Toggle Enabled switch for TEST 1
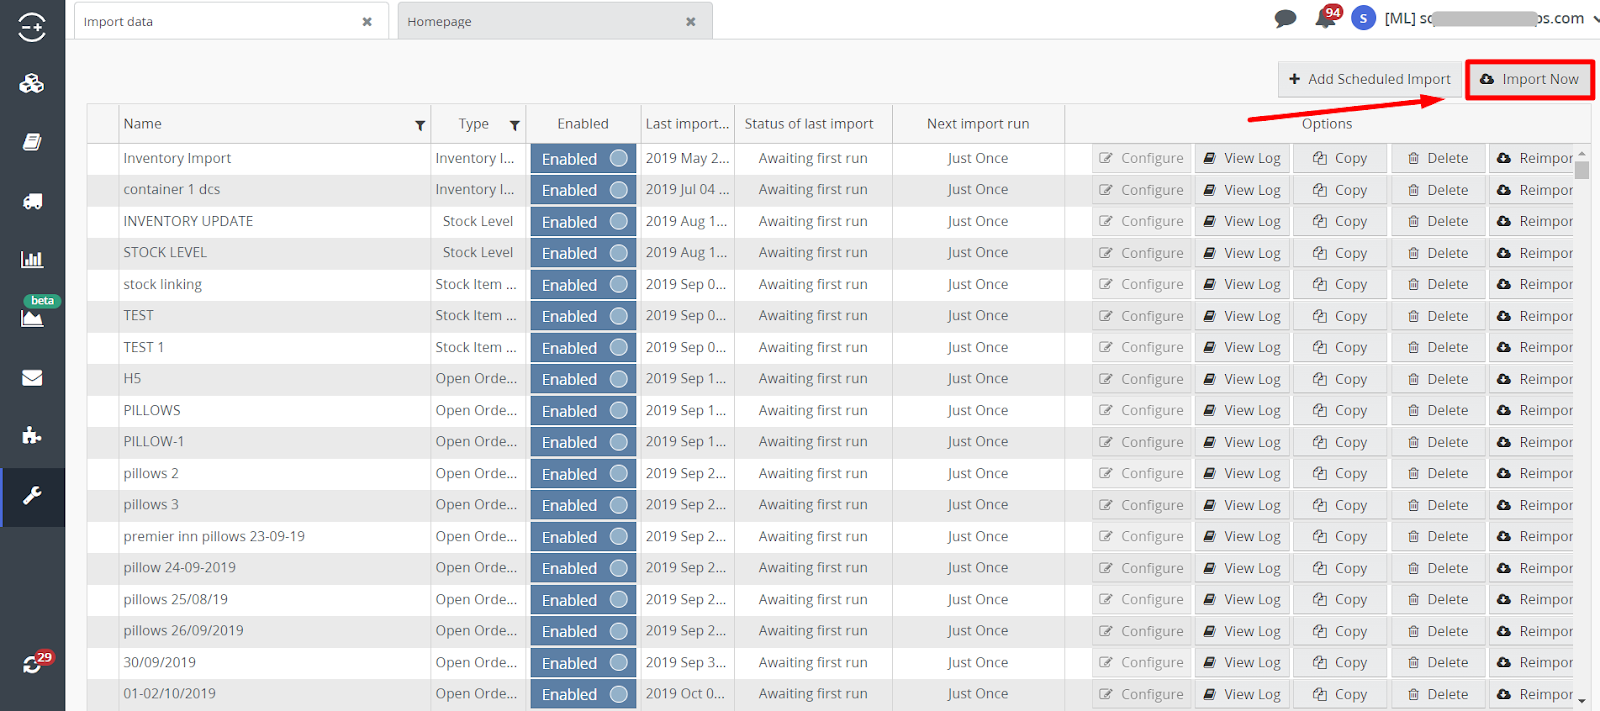The width and height of the screenshot is (1600, 711). tap(583, 348)
